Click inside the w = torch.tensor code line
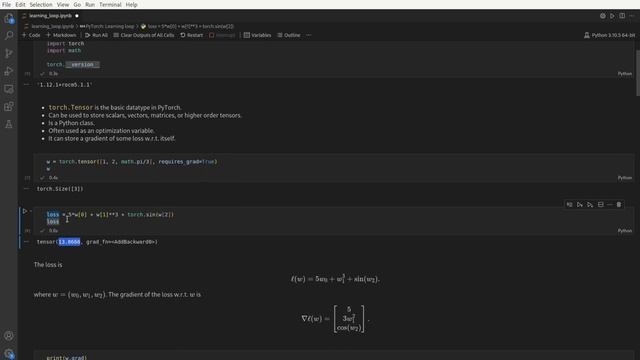 (x=132, y=162)
